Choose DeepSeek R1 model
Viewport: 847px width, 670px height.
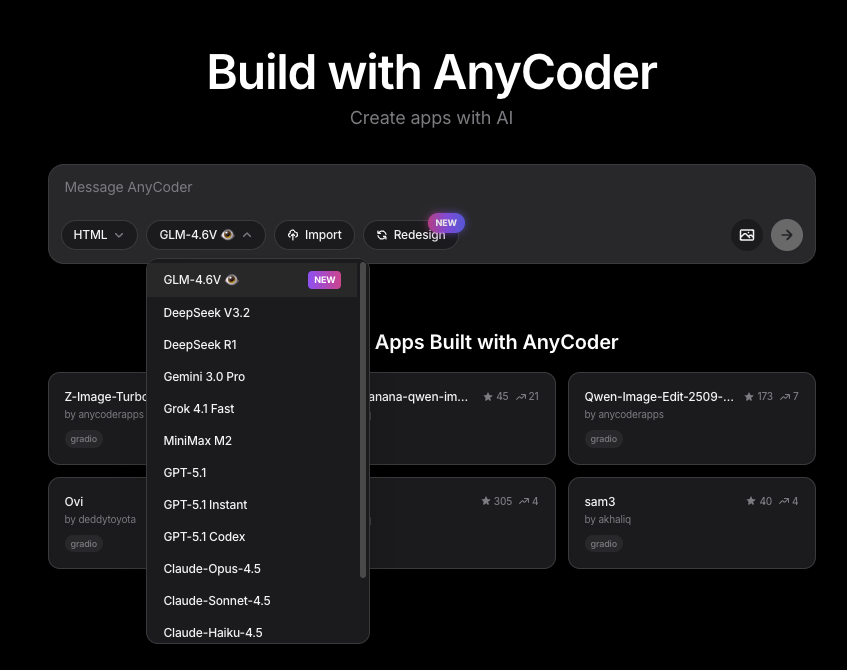(x=200, y=344)
